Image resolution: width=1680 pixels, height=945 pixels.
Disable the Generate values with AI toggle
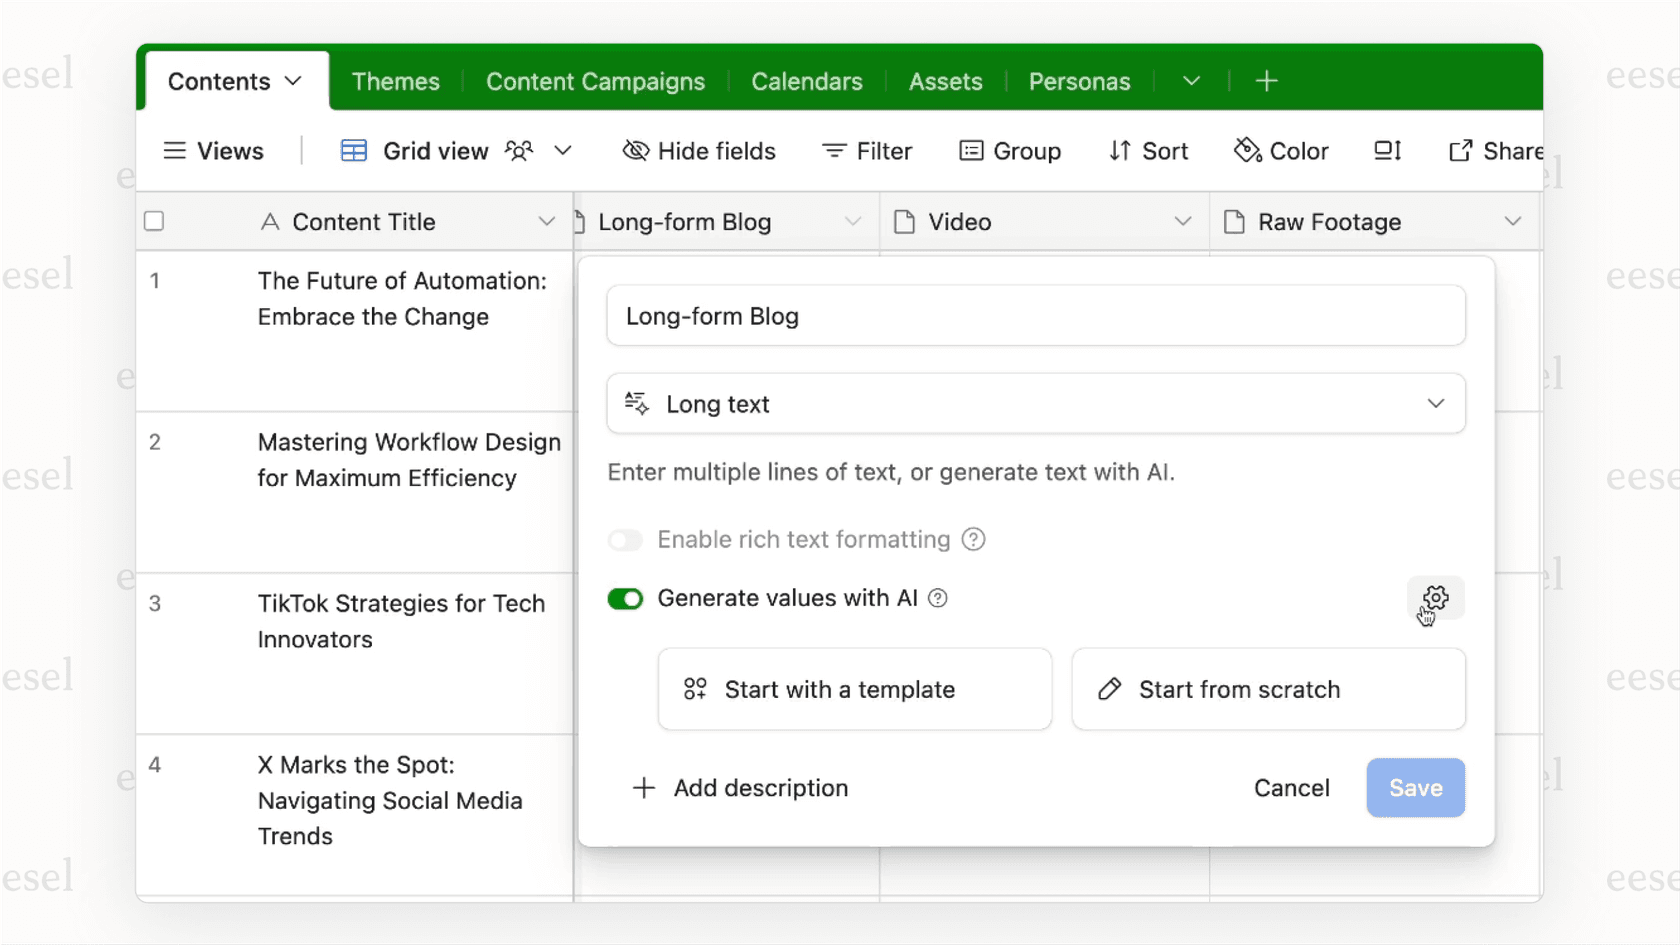(x=625, y=598)
